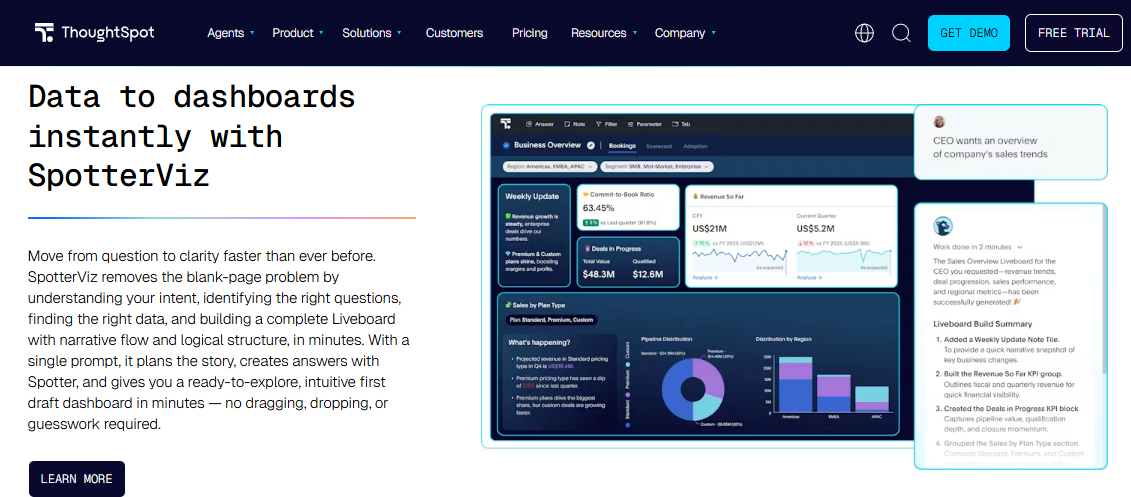The width and height of the screenshot is (1131, 497).
Task: Open the site search magnifier icon
Action: tap(901, 33)
